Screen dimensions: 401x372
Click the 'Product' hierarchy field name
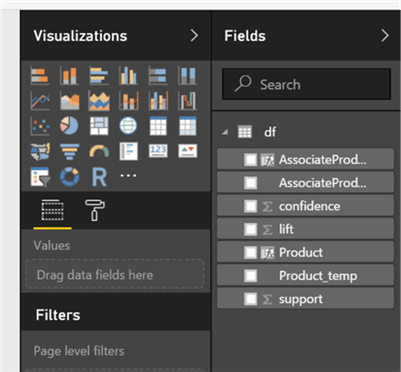pos(301,252)
